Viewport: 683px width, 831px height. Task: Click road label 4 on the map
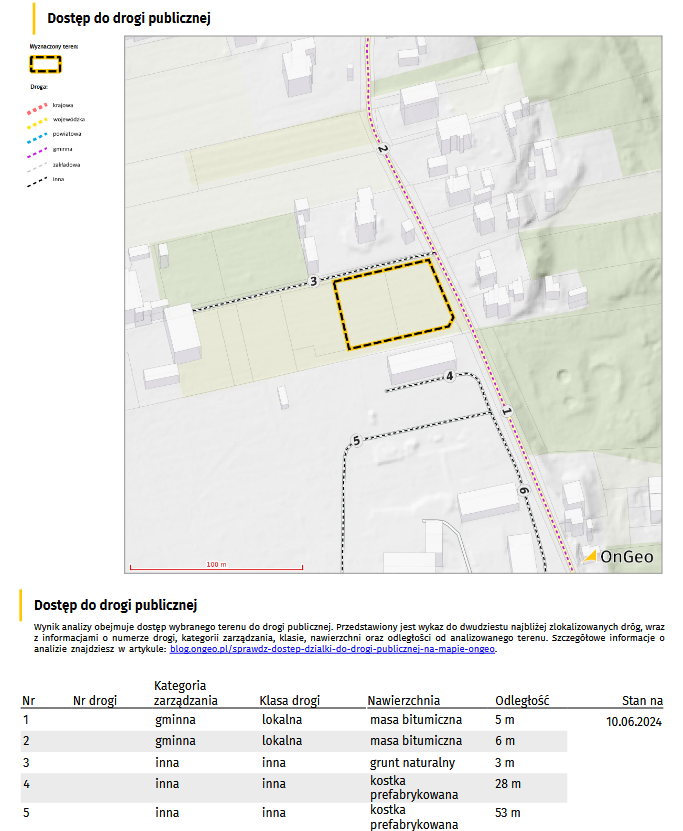click(x=450, y=376)
